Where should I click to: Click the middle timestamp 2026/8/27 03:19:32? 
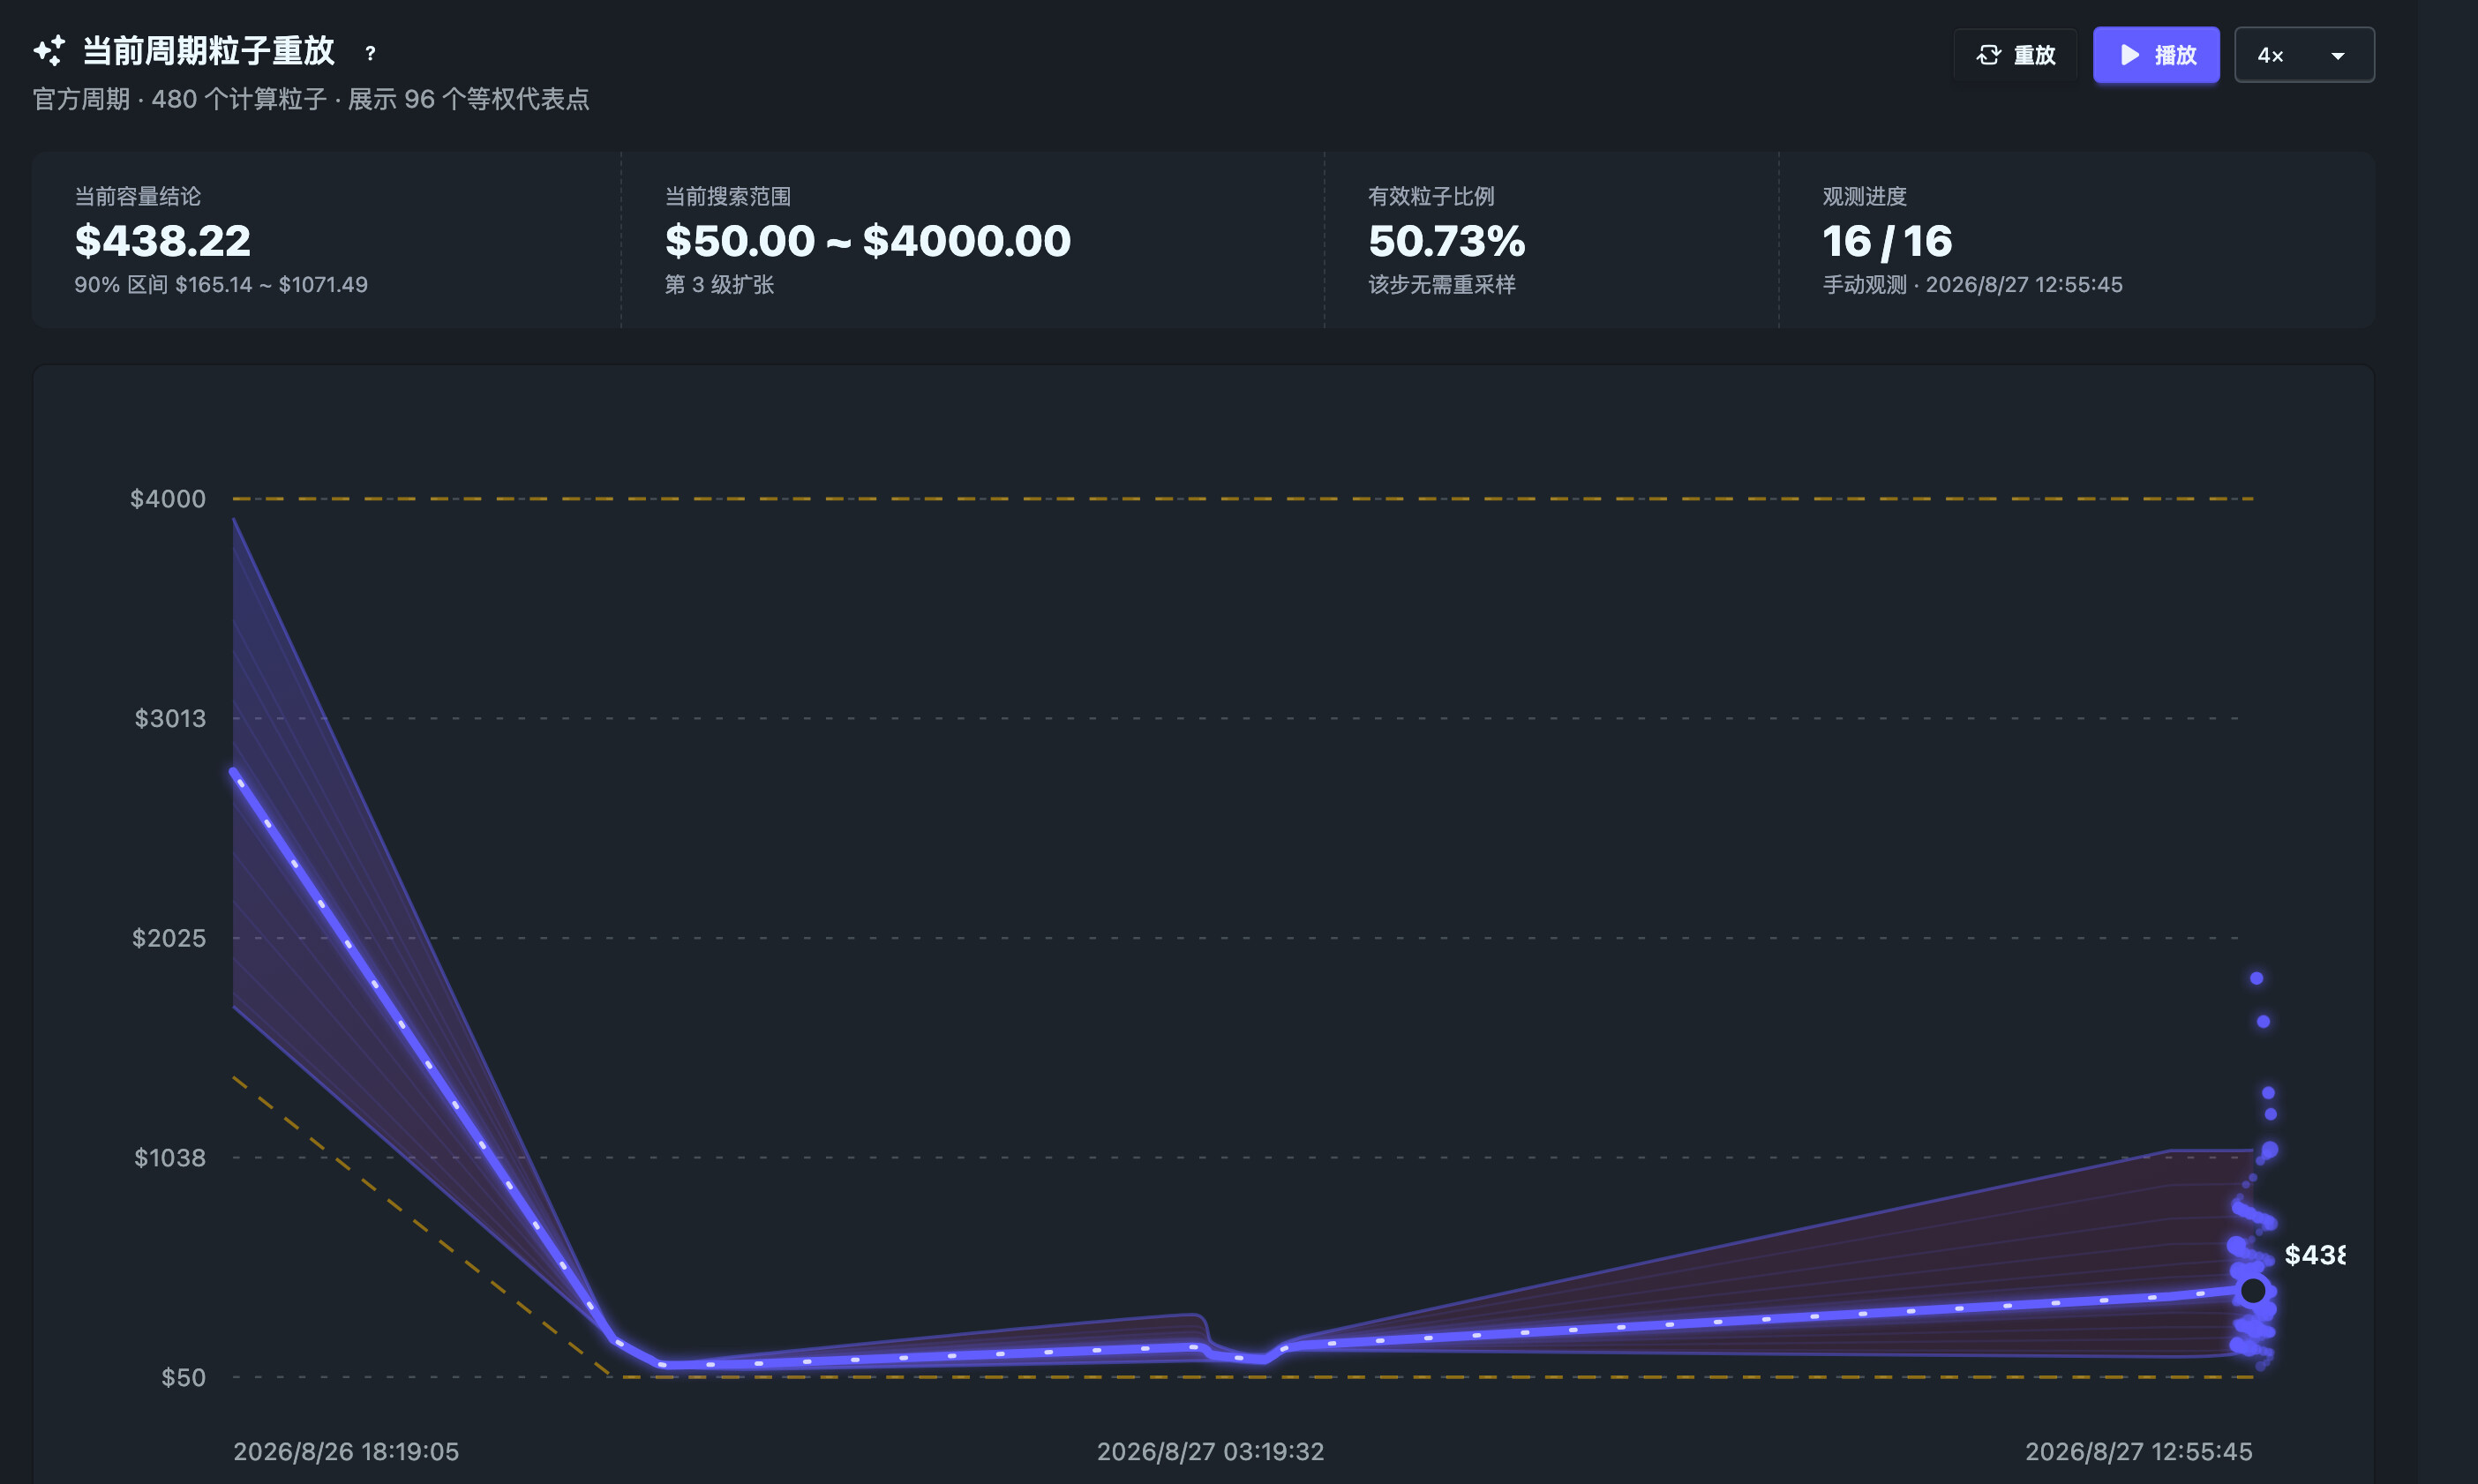pos(1210,1451)
